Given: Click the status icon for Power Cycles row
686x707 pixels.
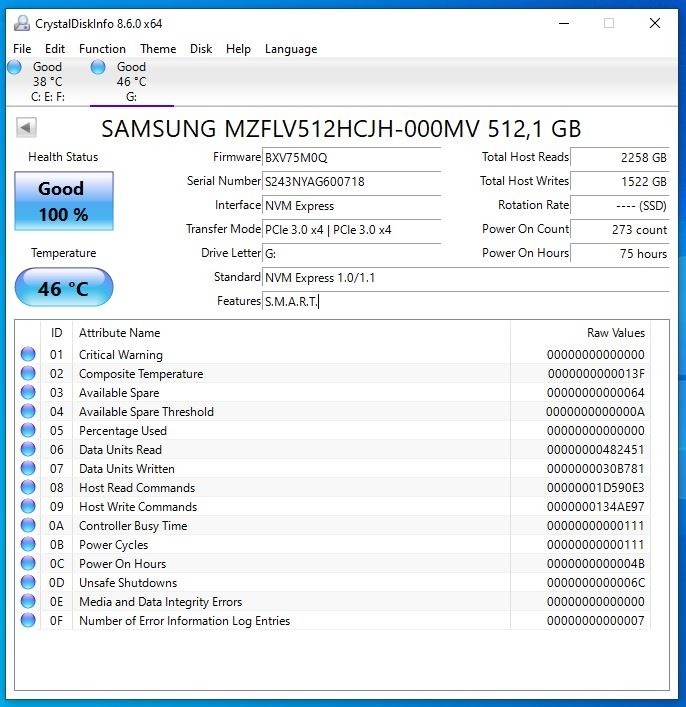Looking at the screenshot, I should (28, 544).
